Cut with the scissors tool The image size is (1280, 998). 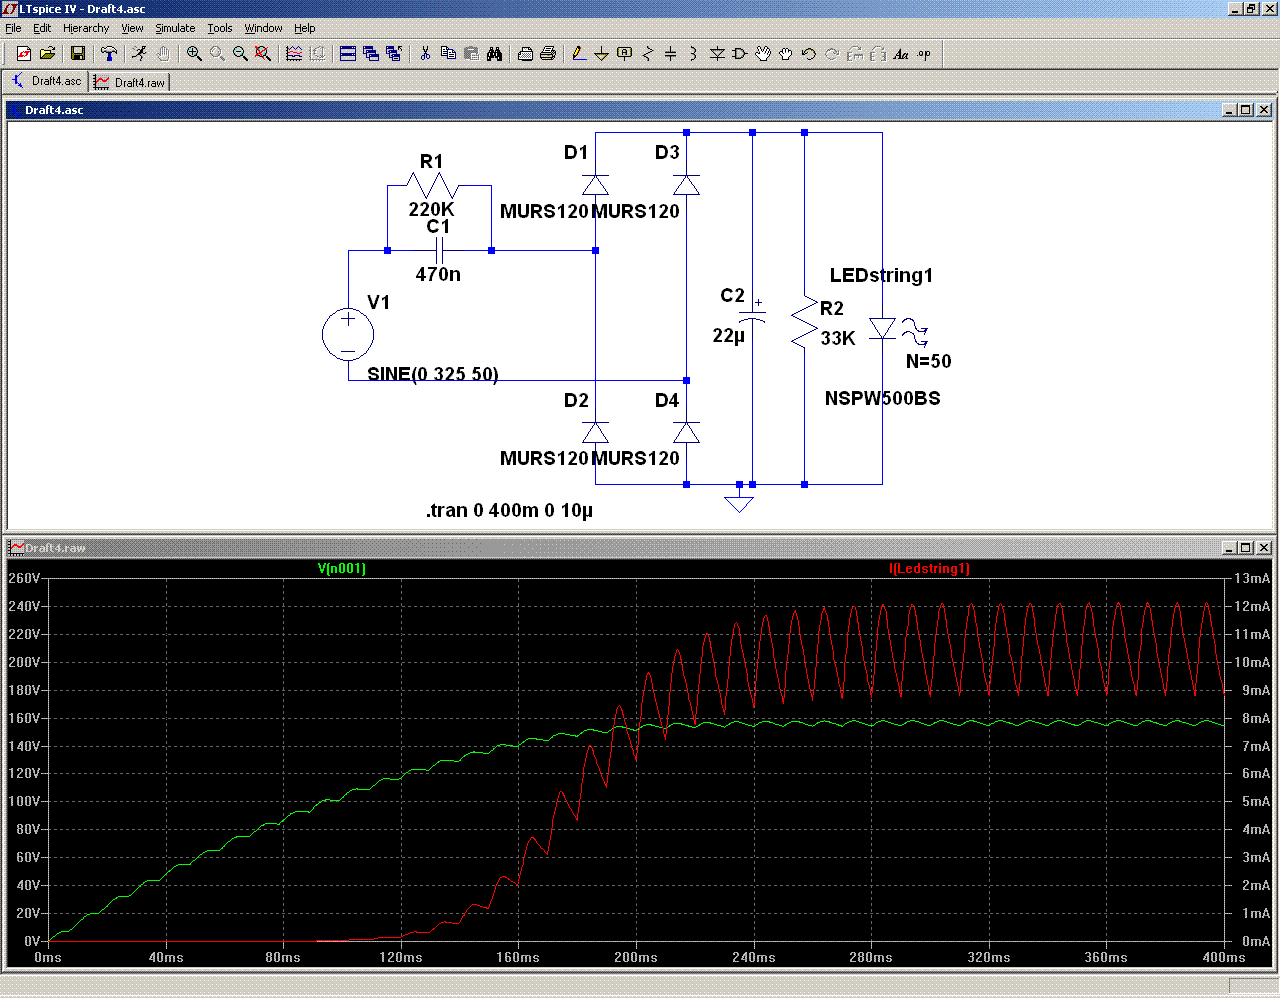point(425,54)
